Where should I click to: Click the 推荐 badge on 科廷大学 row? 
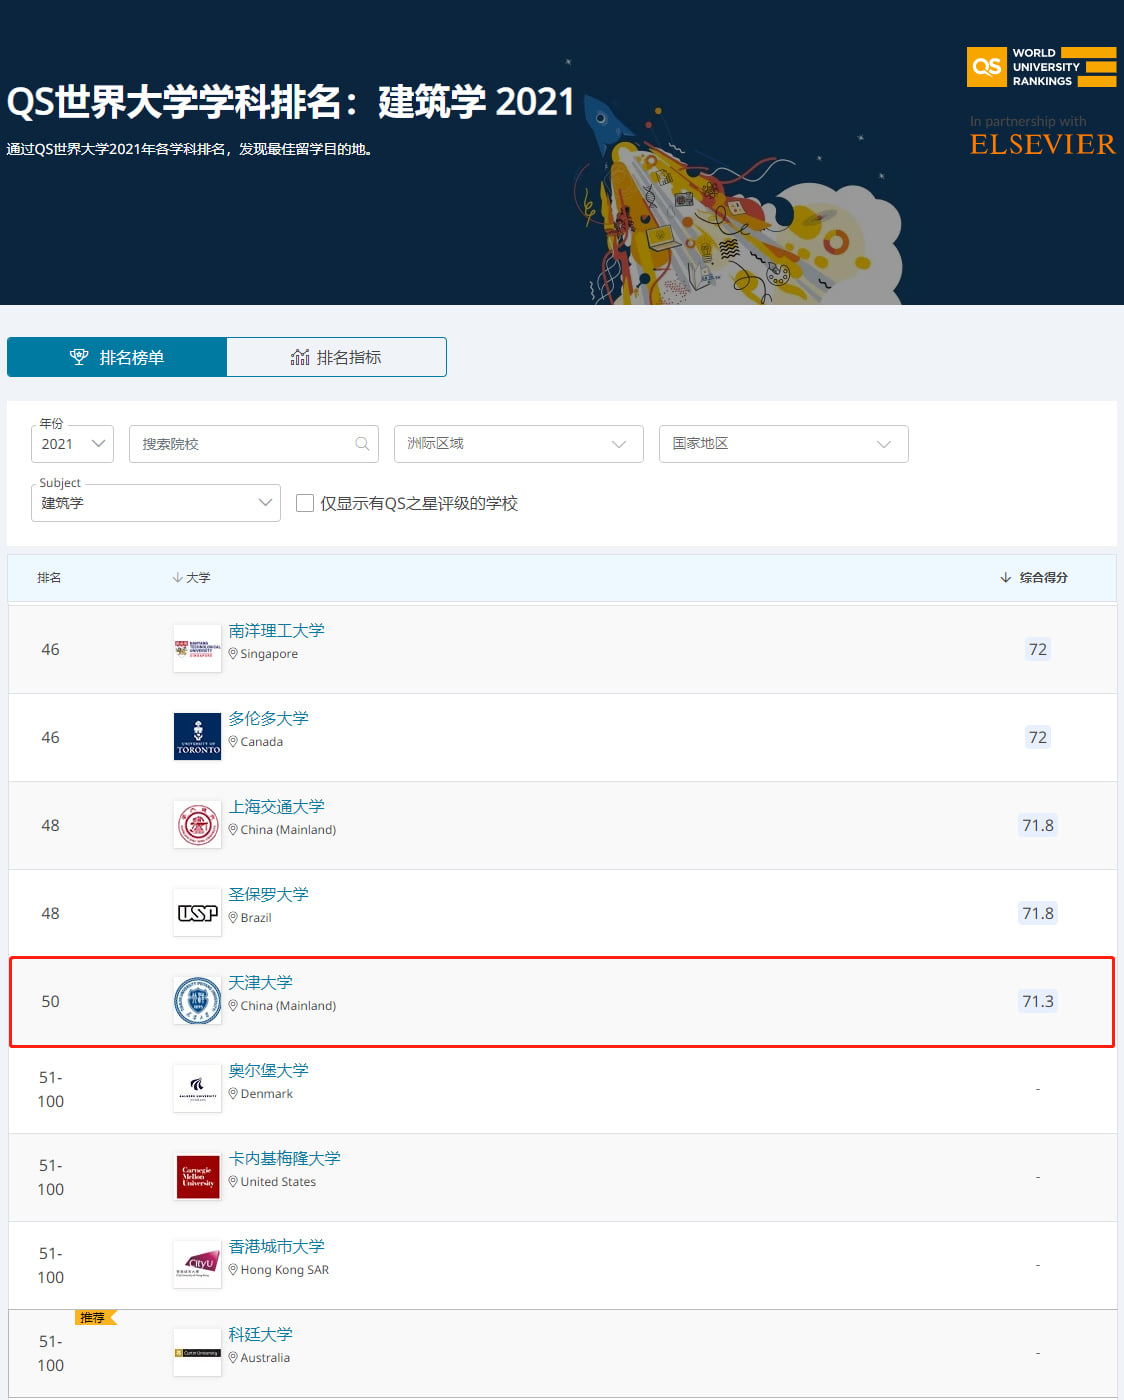click(x=96, y=1318)
